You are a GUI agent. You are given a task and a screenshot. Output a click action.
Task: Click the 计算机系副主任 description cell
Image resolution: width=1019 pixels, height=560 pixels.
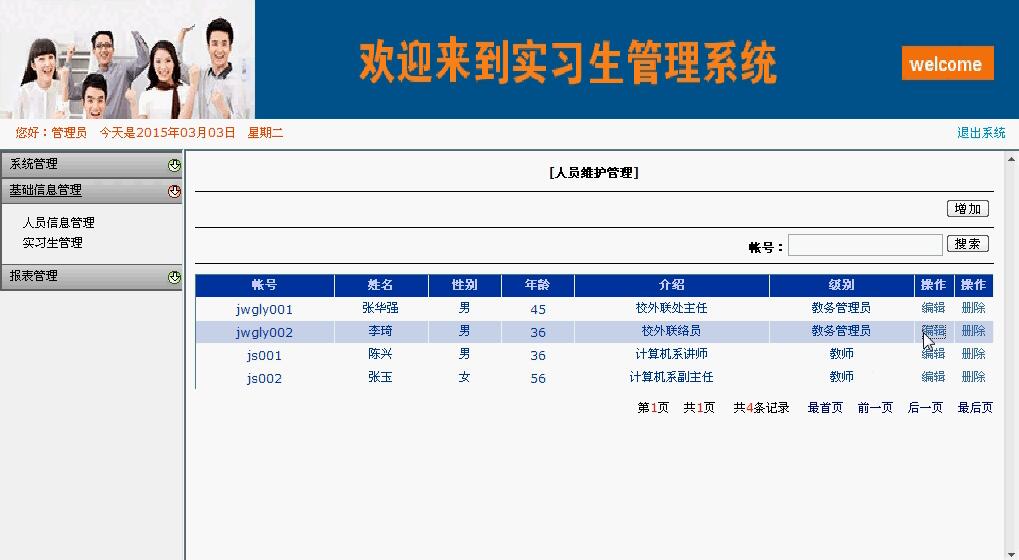(x=671, y=377)
